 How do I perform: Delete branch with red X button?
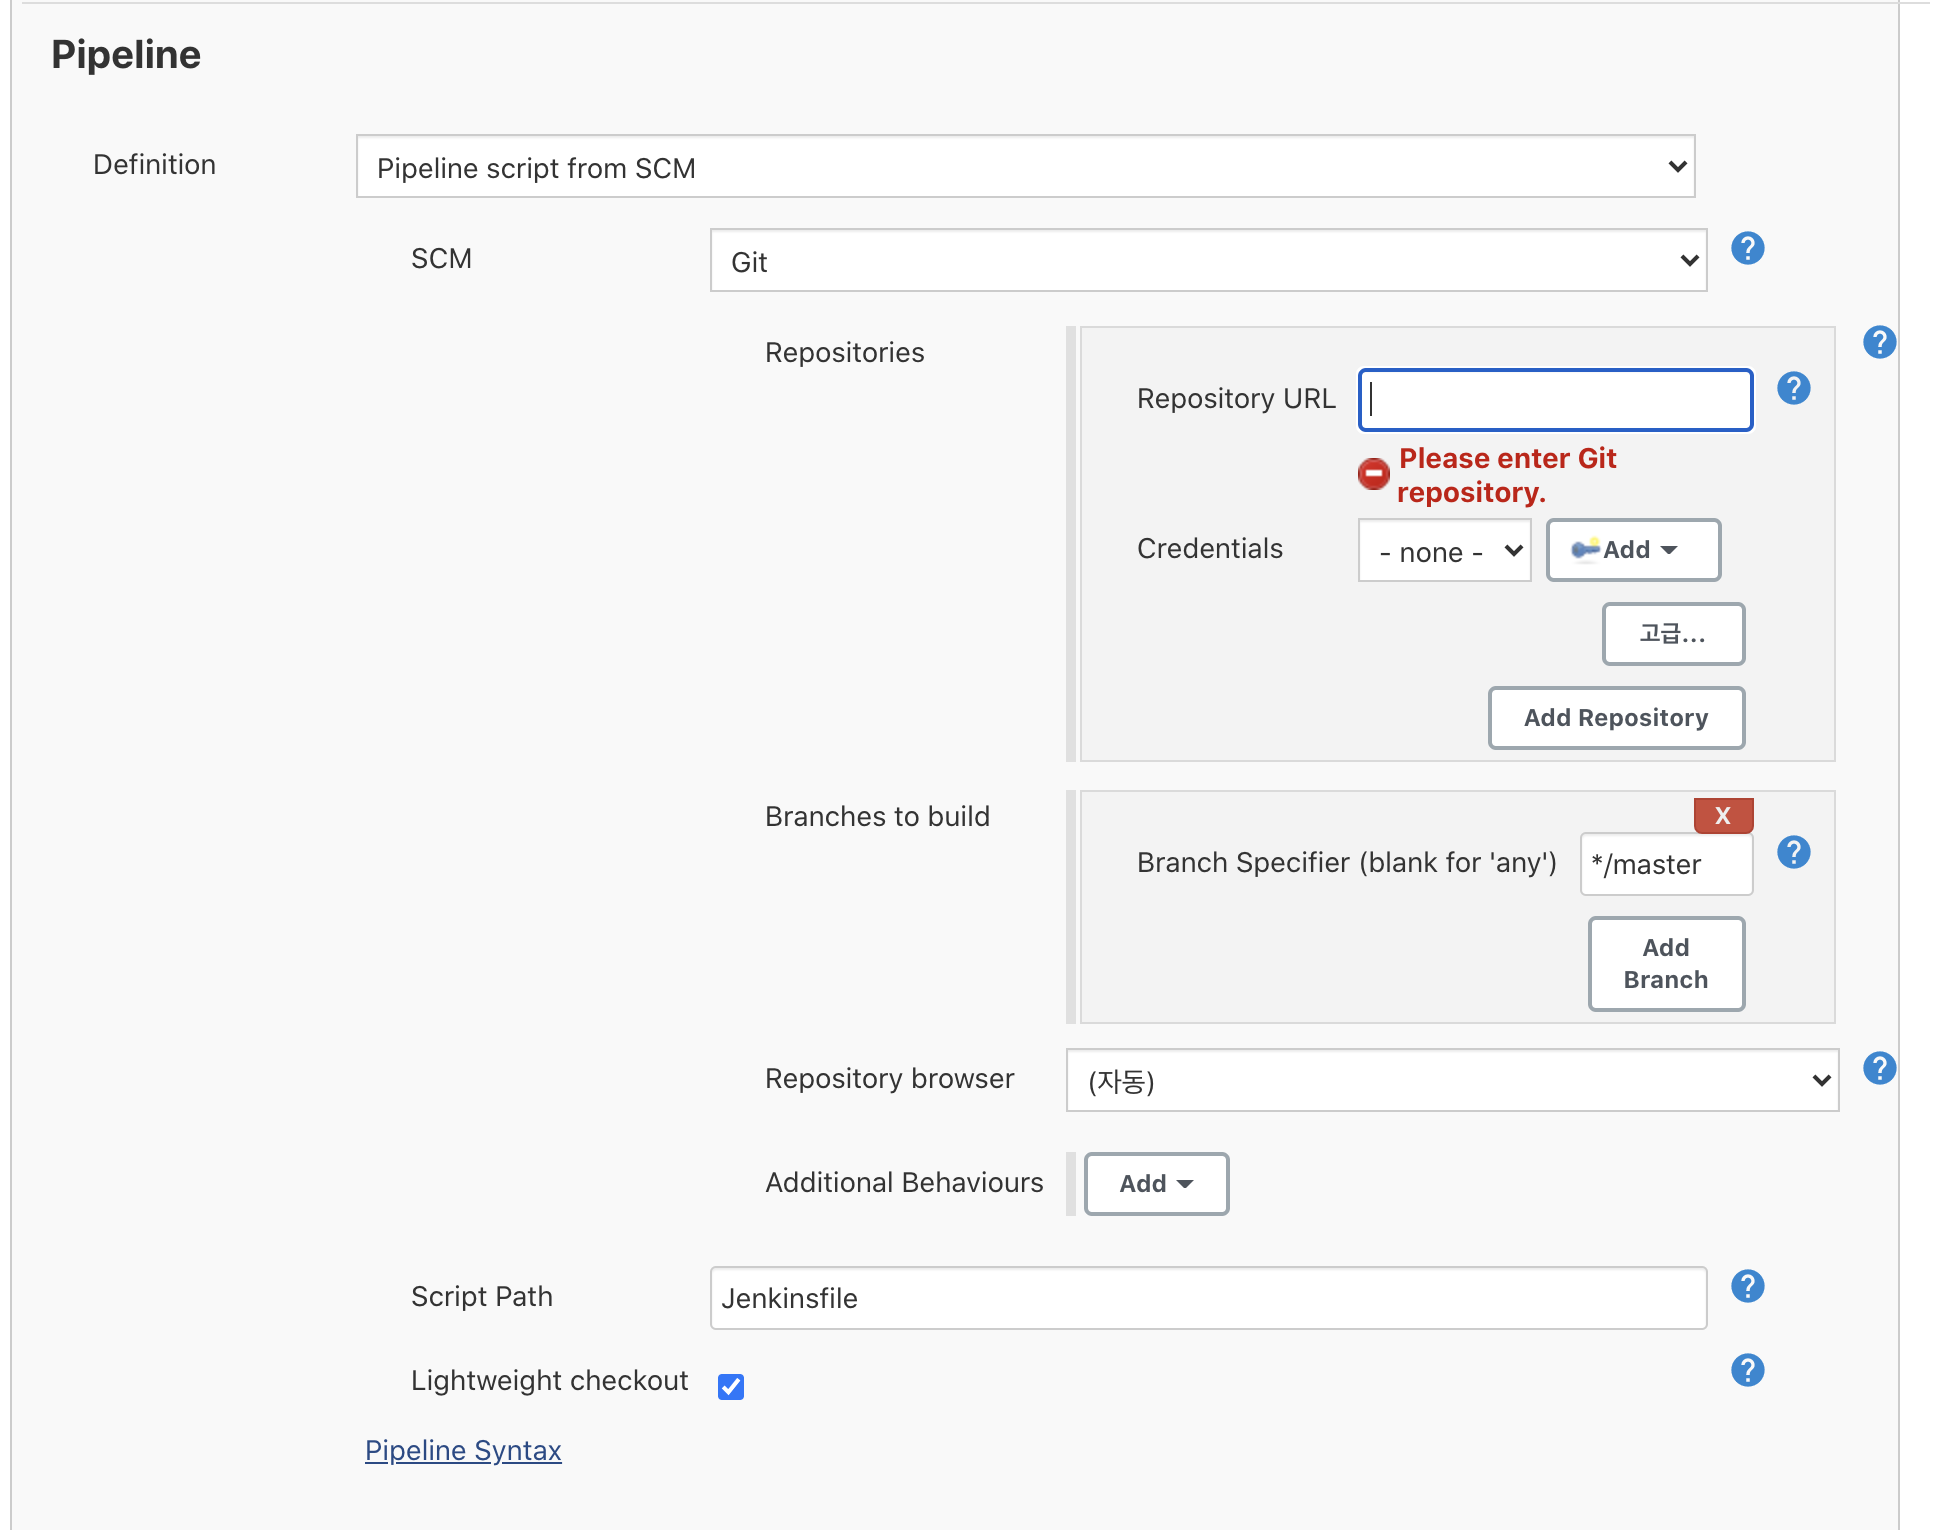coord(1723,815)
